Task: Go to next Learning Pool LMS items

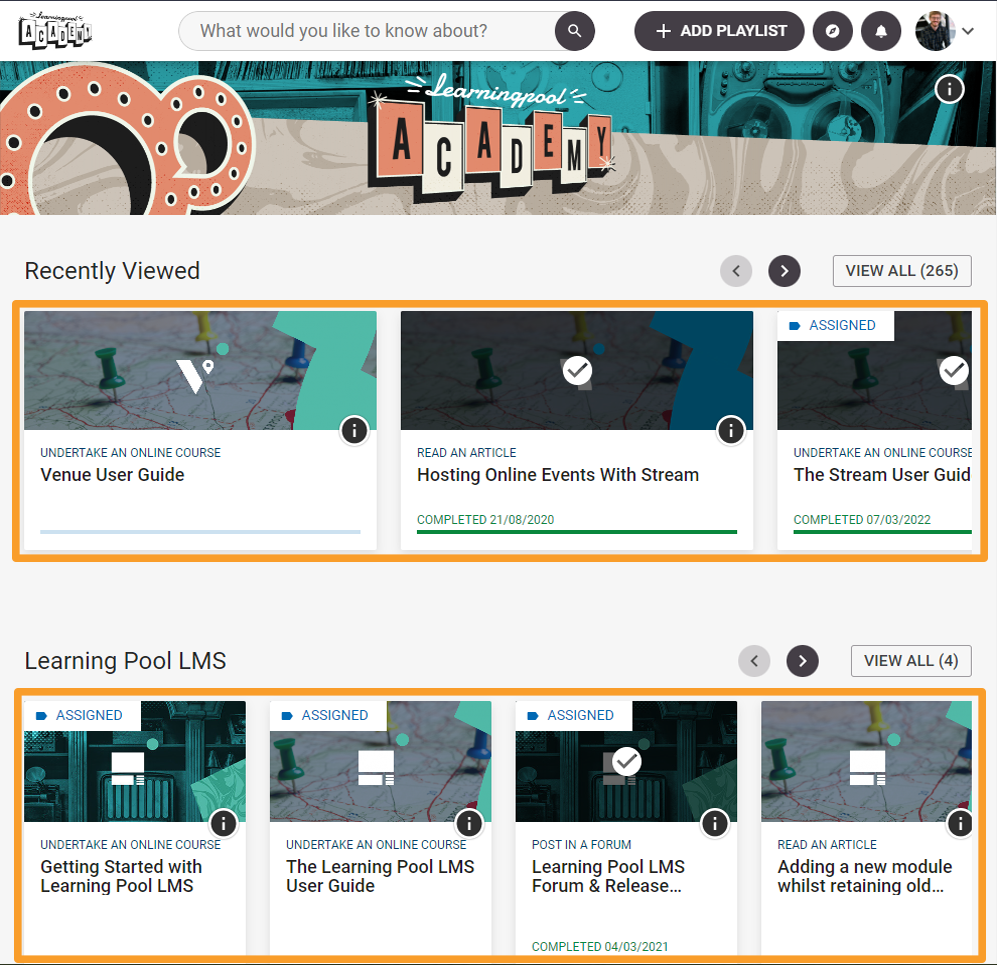Action: [x=802, y=661]
